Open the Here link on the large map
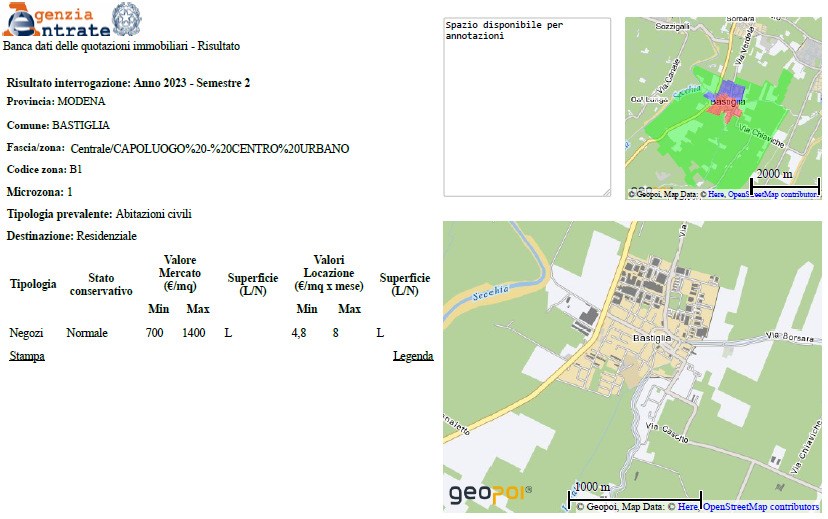Screen dimensions: 828x519 pyautogui.click(x=688, y=508)
